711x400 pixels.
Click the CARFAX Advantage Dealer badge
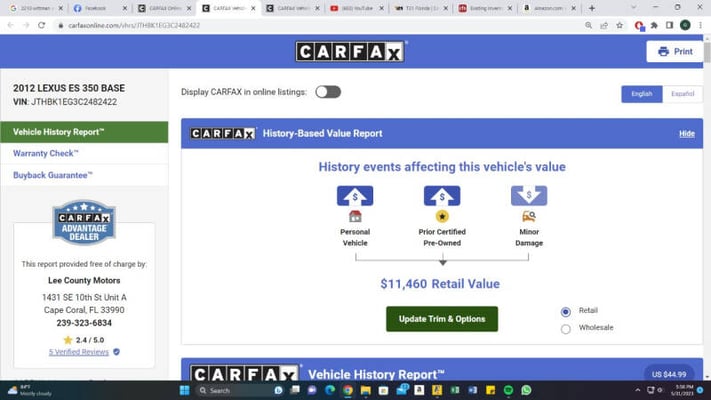(84, 222)
